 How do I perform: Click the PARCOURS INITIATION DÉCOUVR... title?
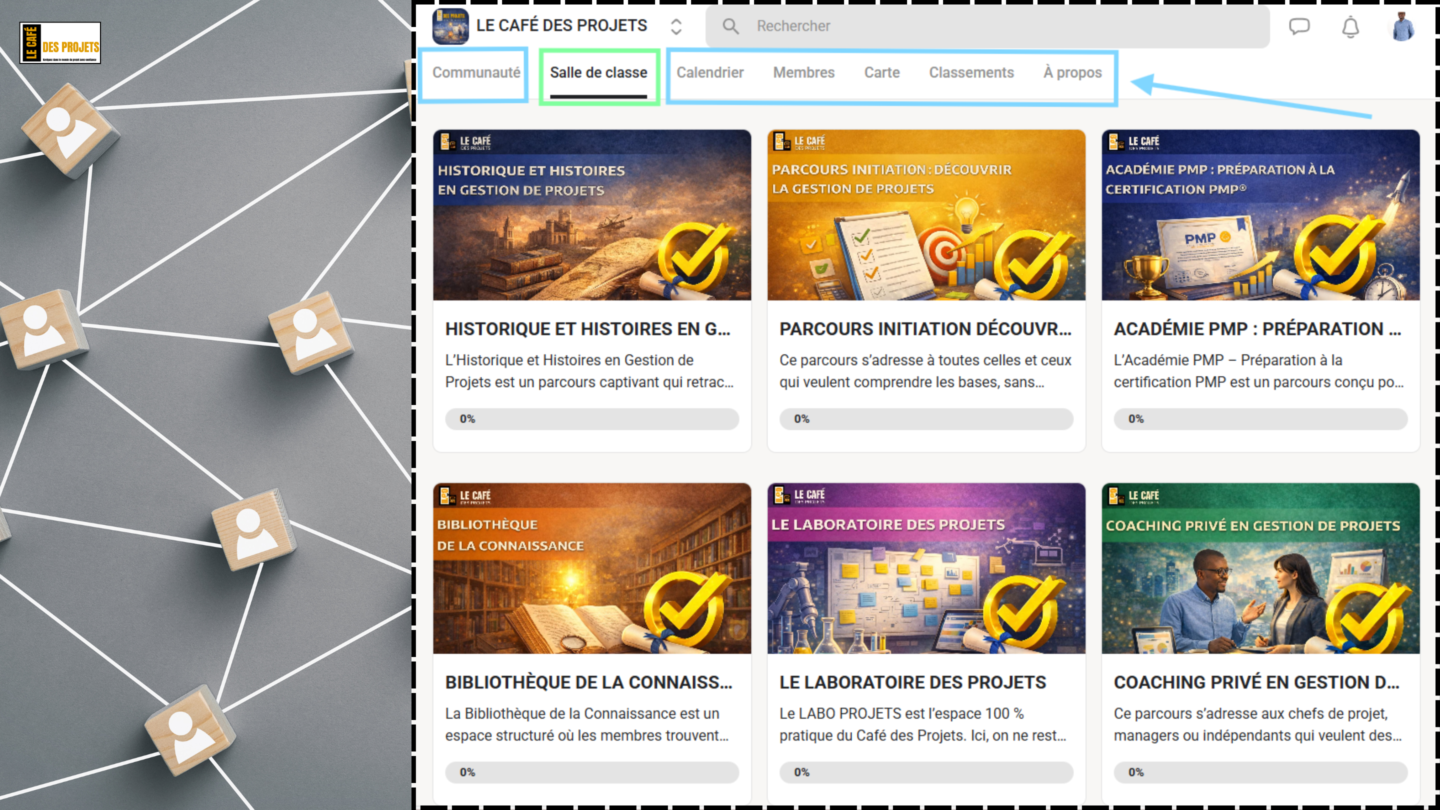click(925, 329)
